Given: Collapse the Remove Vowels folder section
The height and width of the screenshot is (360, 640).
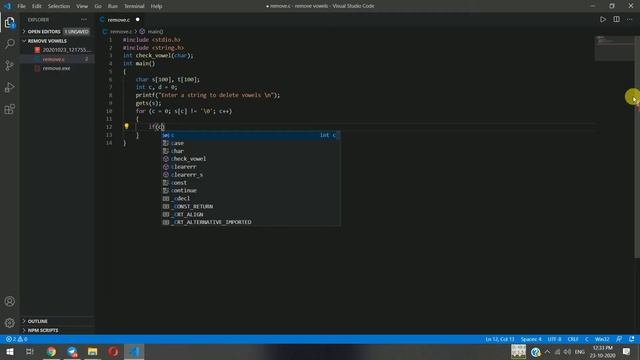Looking at the screenshot, I should (x=57, y=41).
